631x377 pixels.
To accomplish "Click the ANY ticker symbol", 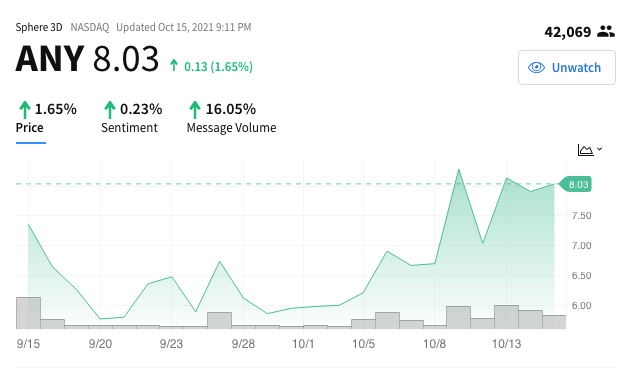I will pos(50,59).
